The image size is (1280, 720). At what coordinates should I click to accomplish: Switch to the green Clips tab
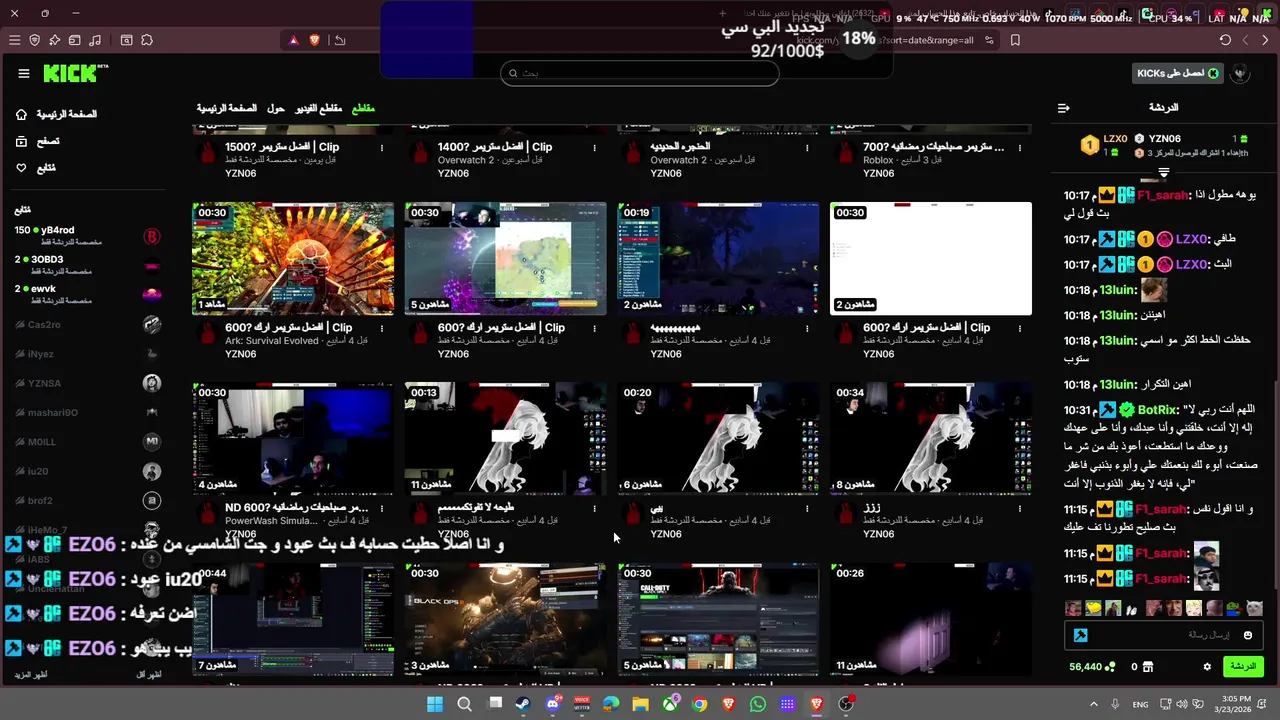363,108
